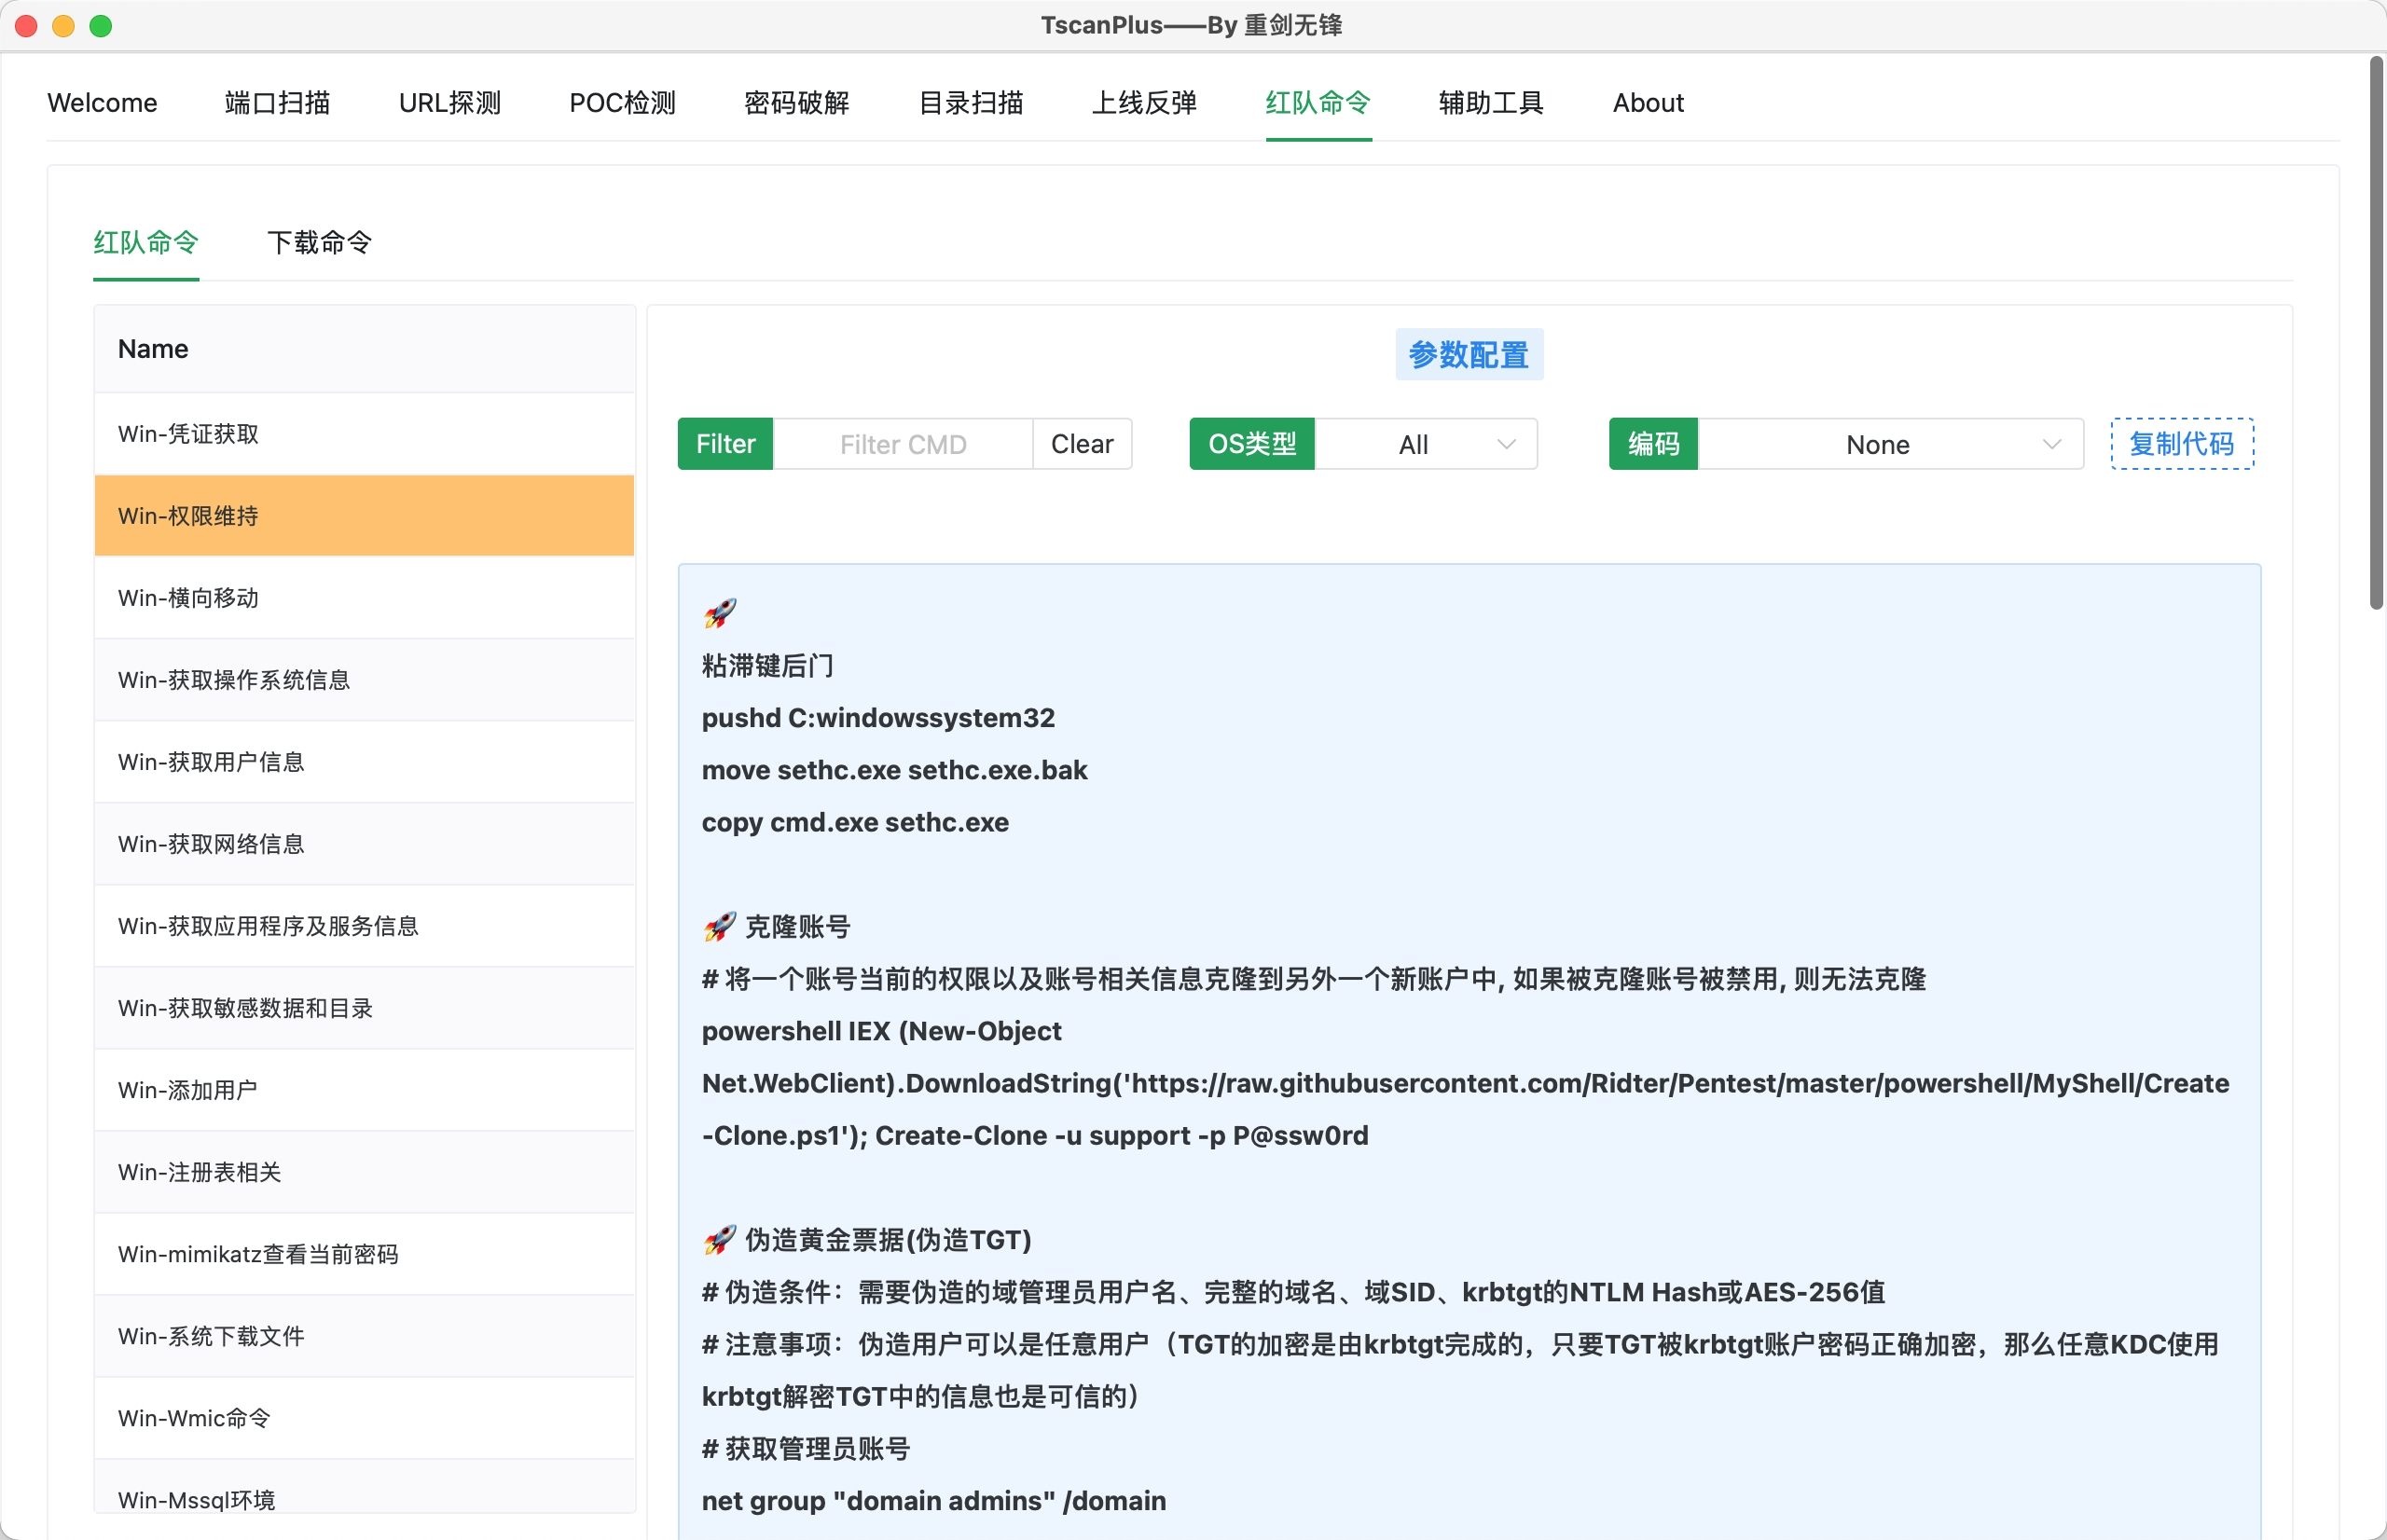Select the 下载命令 sub-tab

(x=319, y=242)
